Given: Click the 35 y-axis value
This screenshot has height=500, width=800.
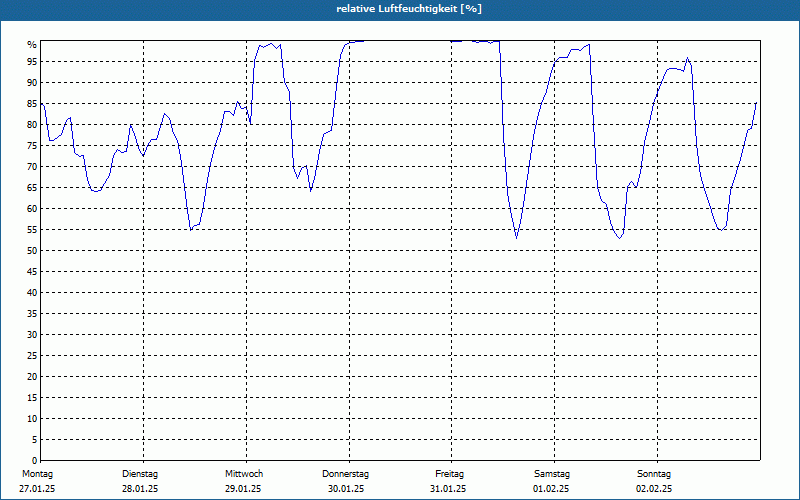Looking at the screenshot, I should [x=32, y=314].
